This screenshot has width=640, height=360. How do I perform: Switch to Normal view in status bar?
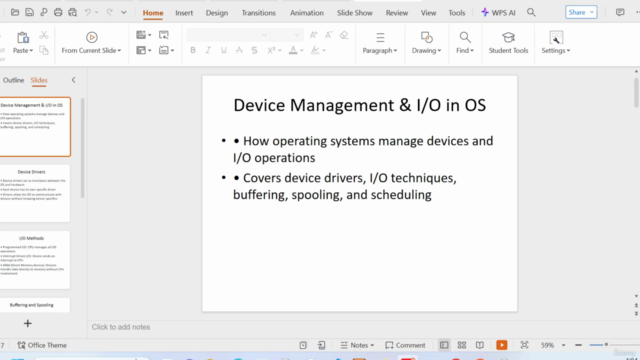coord(444,345)
